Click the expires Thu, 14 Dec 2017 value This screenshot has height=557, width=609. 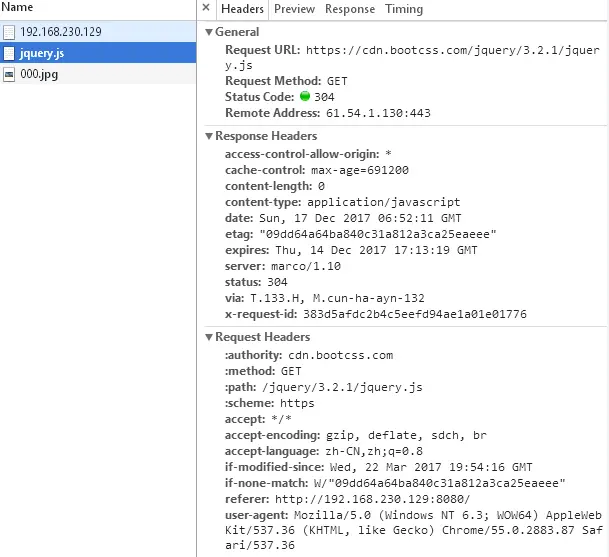pyautogui.click(x=376, y=250)
